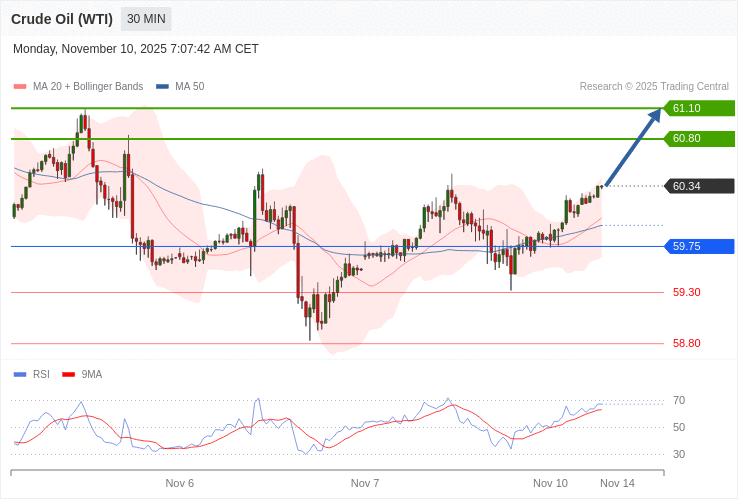Click the 9MA red legend swatch
The width and height of the screenshot is (738, 500).
(69, 375)
